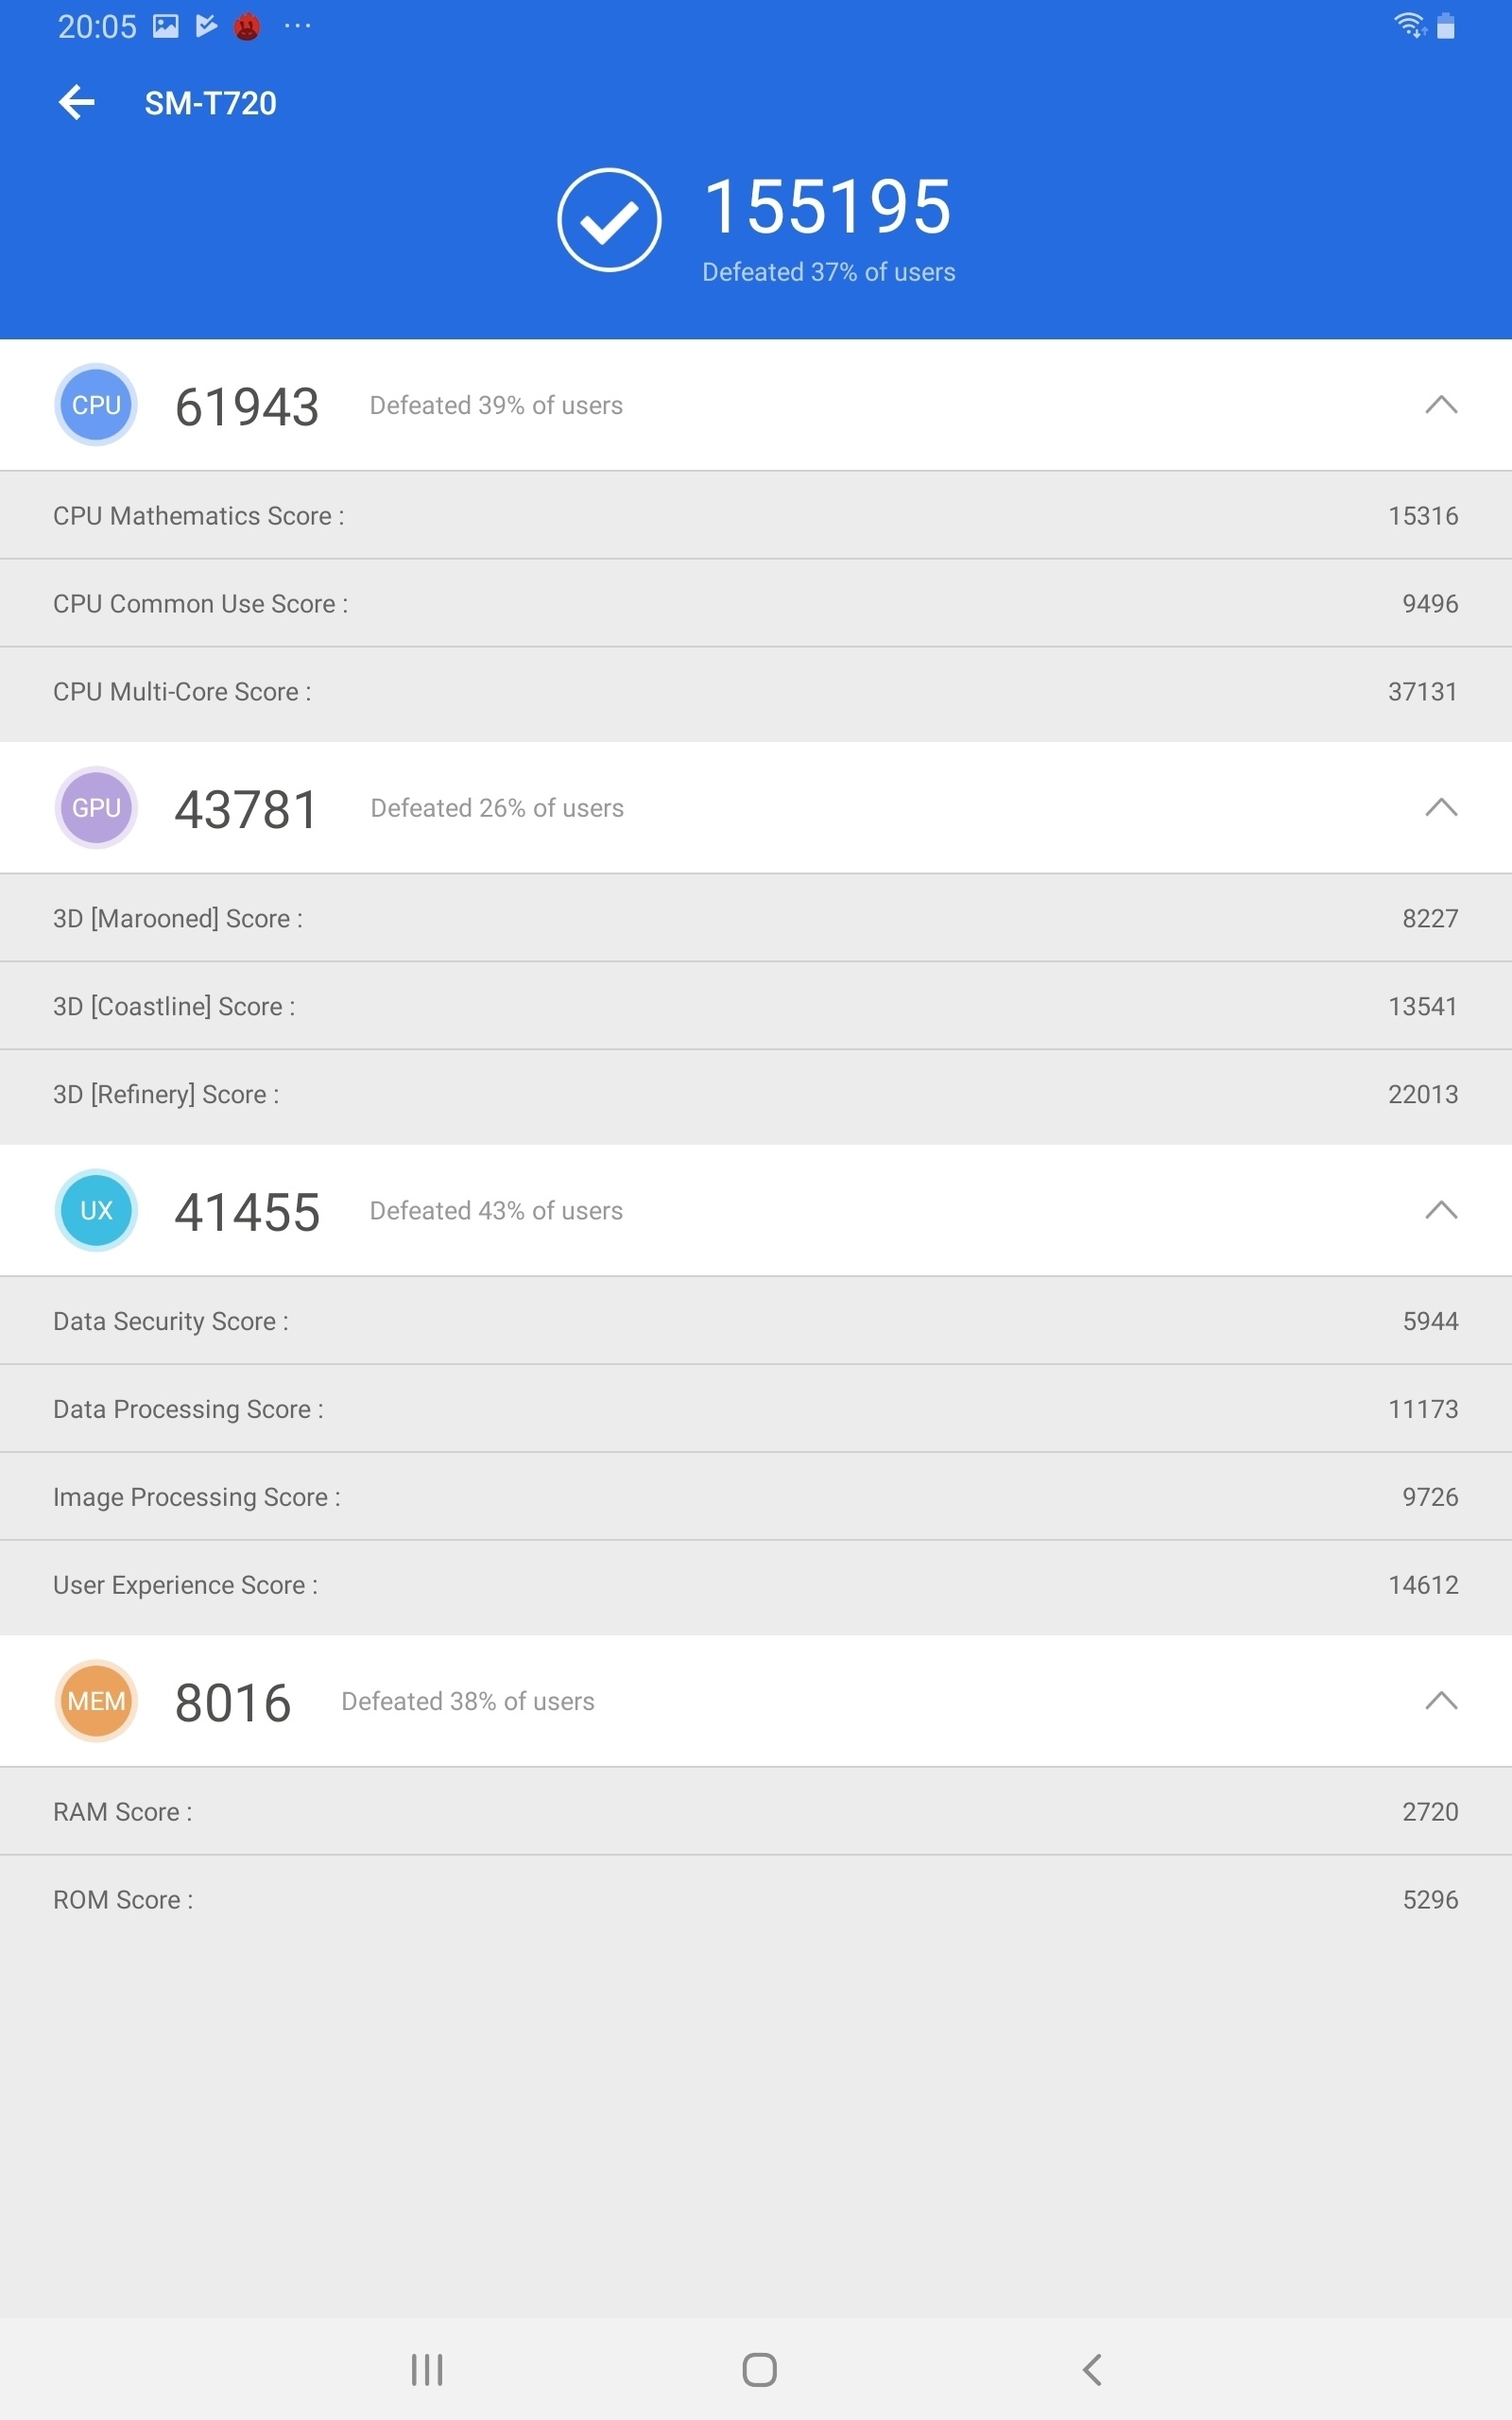Select the 3D [Refinery] Score row

point(756,1094)
